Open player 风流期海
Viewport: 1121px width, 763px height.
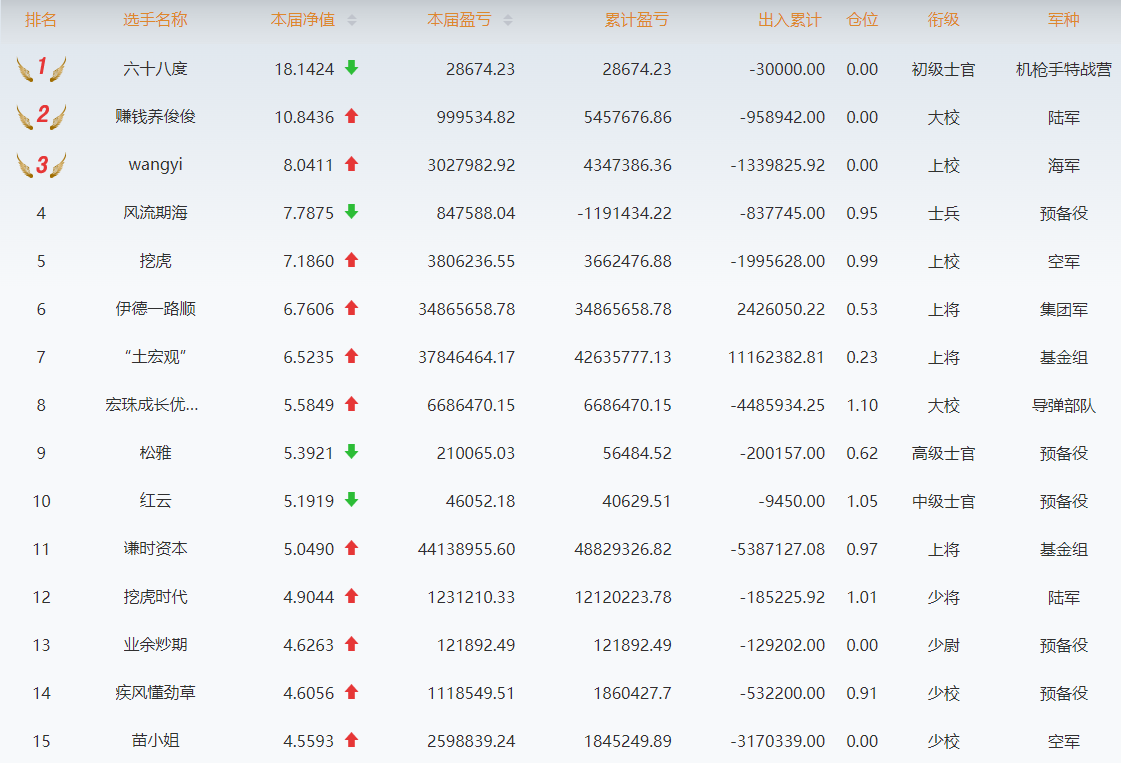[155, 213]
